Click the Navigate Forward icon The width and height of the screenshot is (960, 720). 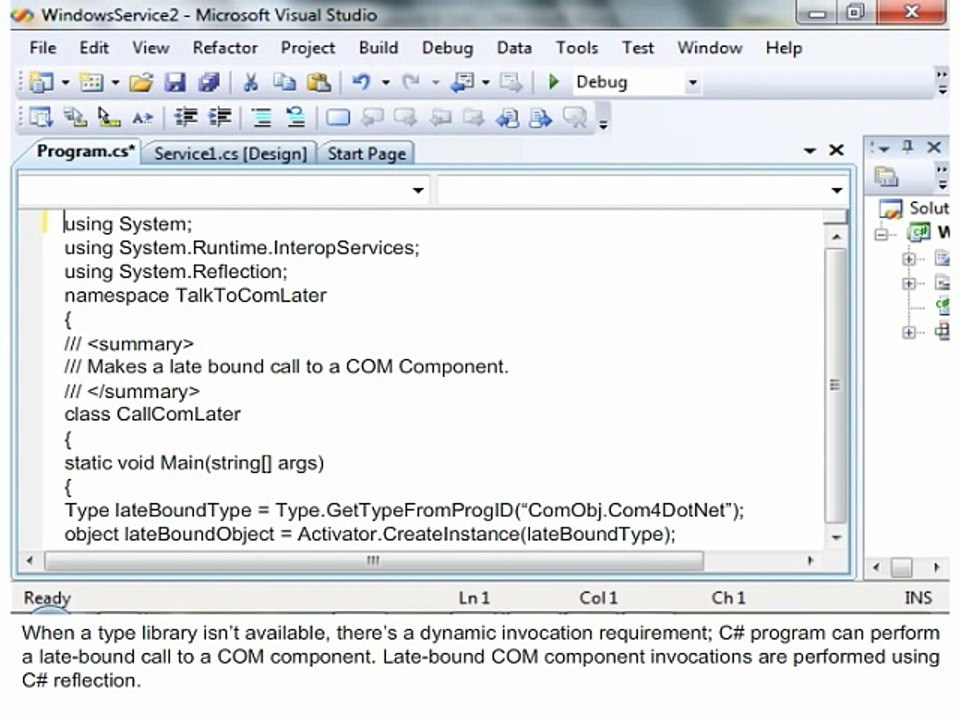point(511,82)
